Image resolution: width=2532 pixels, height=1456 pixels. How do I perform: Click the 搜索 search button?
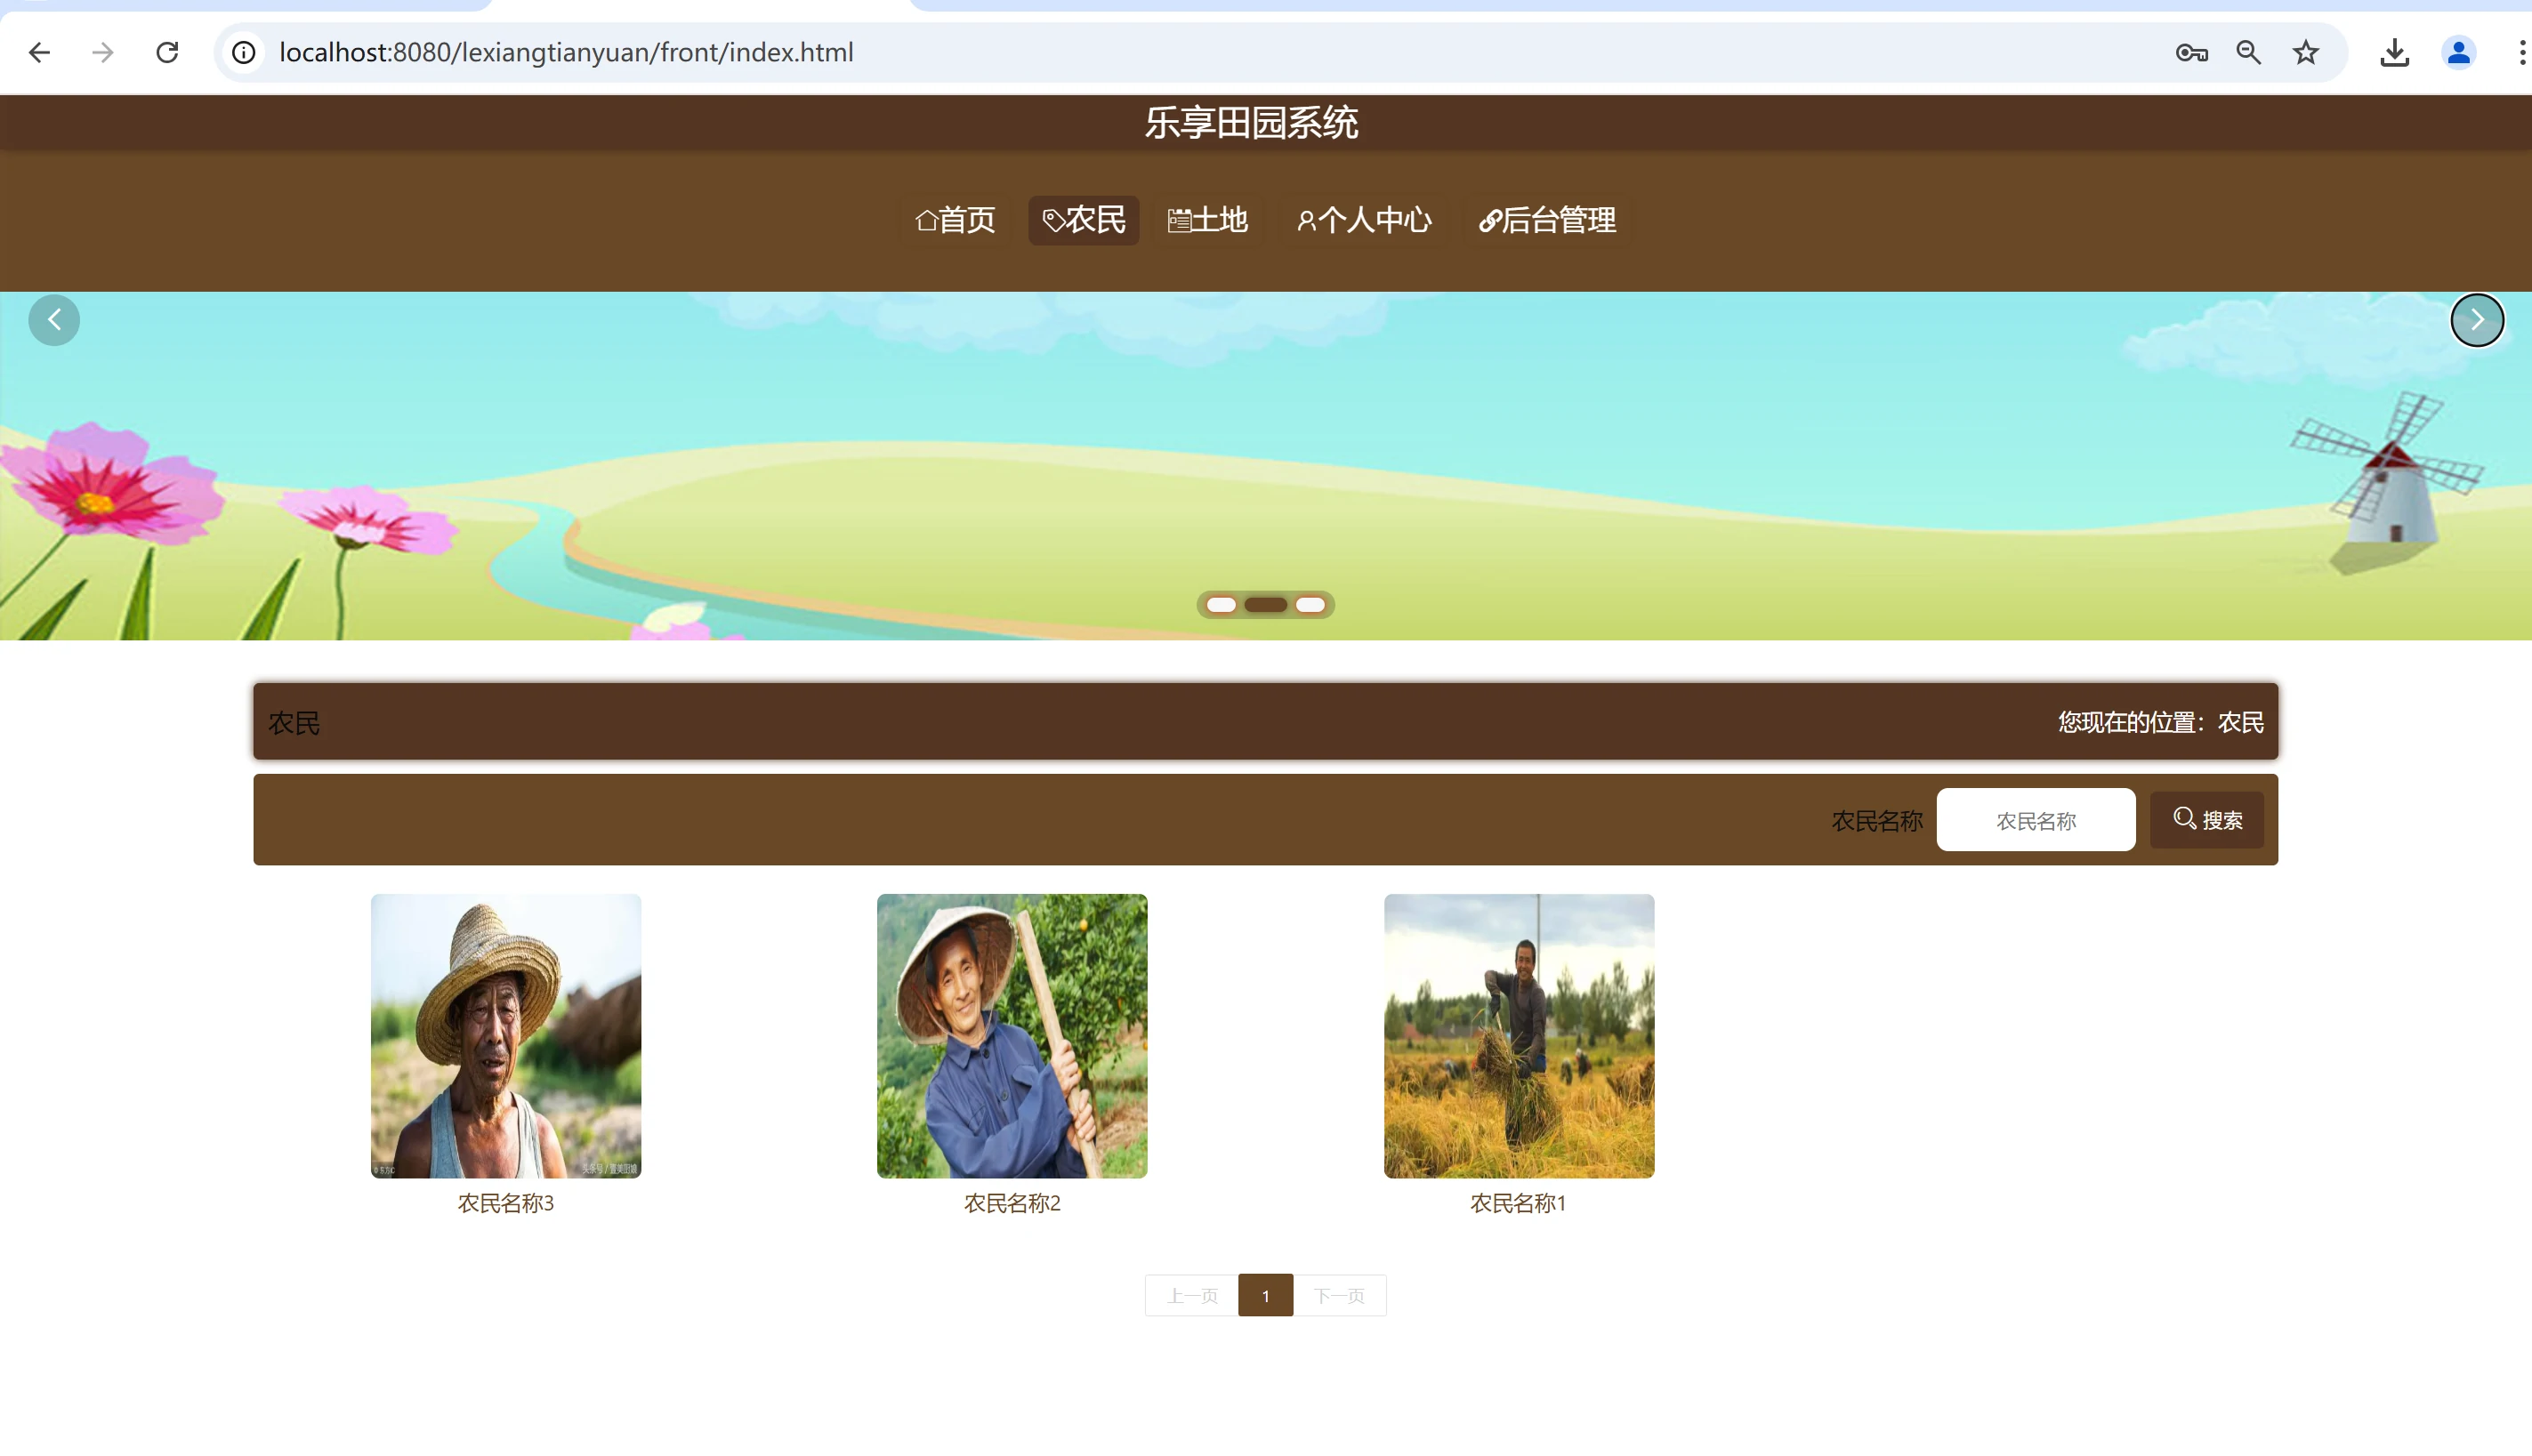tap(2207, 820)
